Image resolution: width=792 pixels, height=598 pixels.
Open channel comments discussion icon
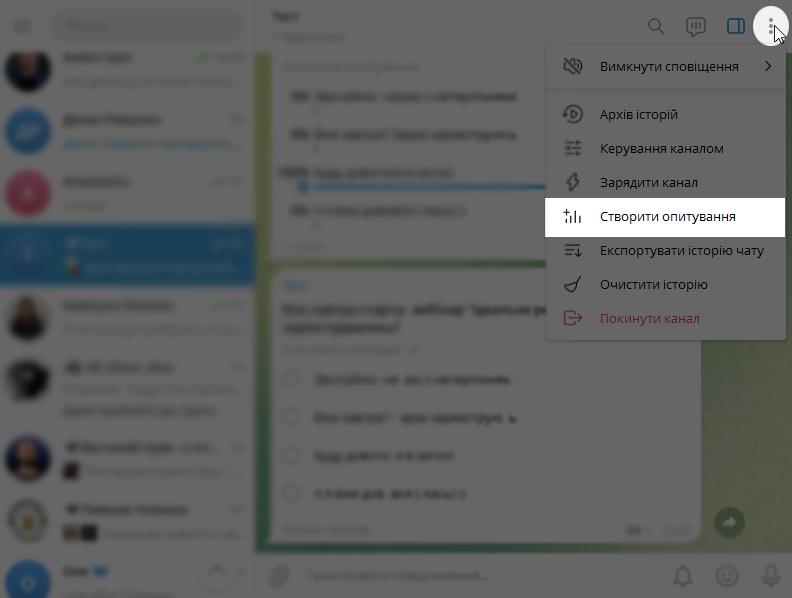click(696, 26)
